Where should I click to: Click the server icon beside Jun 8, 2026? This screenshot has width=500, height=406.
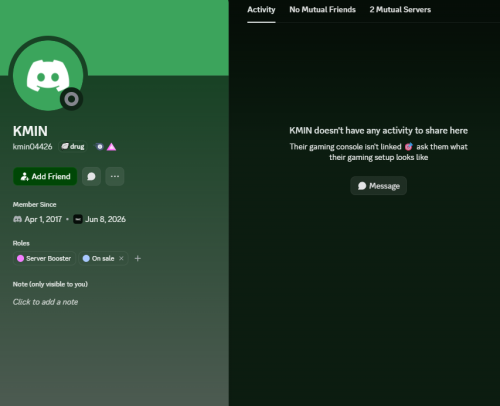[x=78, y=219]
